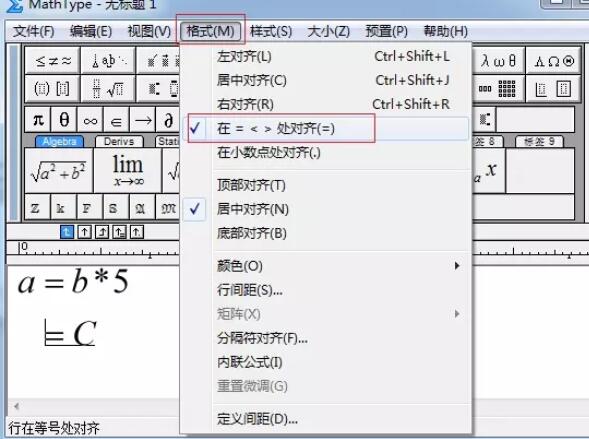Expand the Matrix (X) submenu

click(x=326, y=314)
